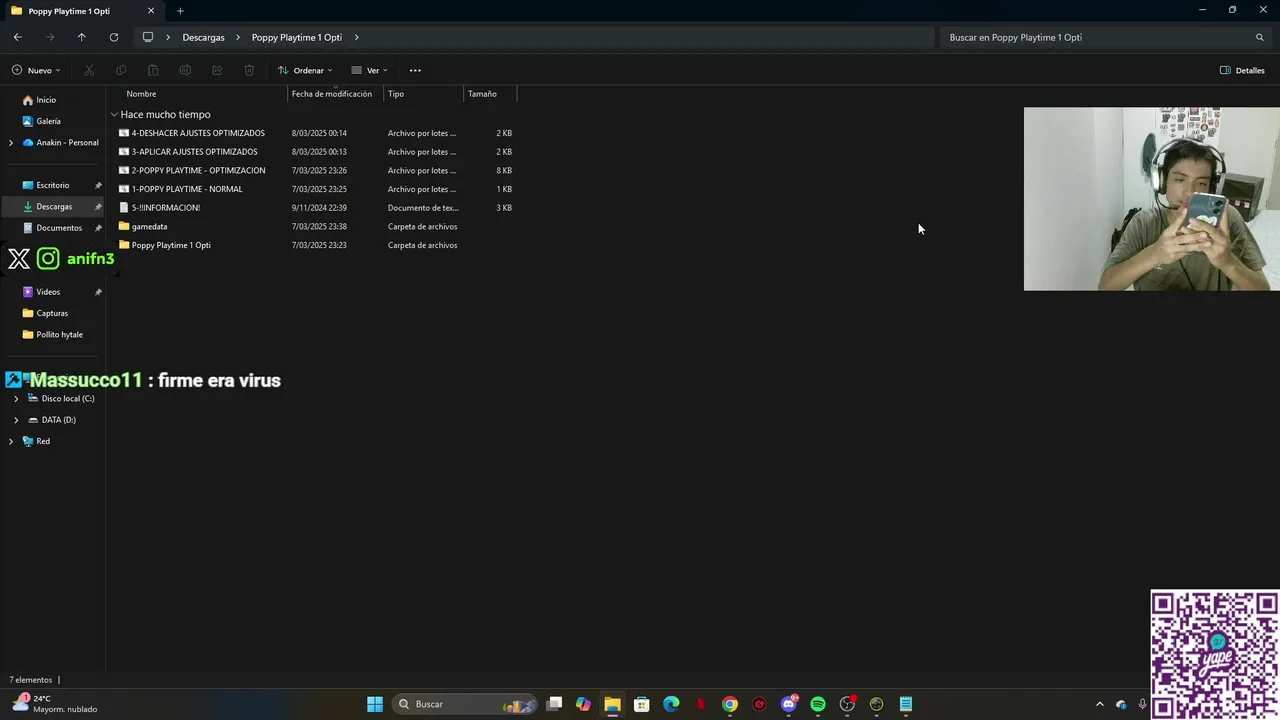Select the Poppy Playtime 1 Opti tab

click(80, 11)
